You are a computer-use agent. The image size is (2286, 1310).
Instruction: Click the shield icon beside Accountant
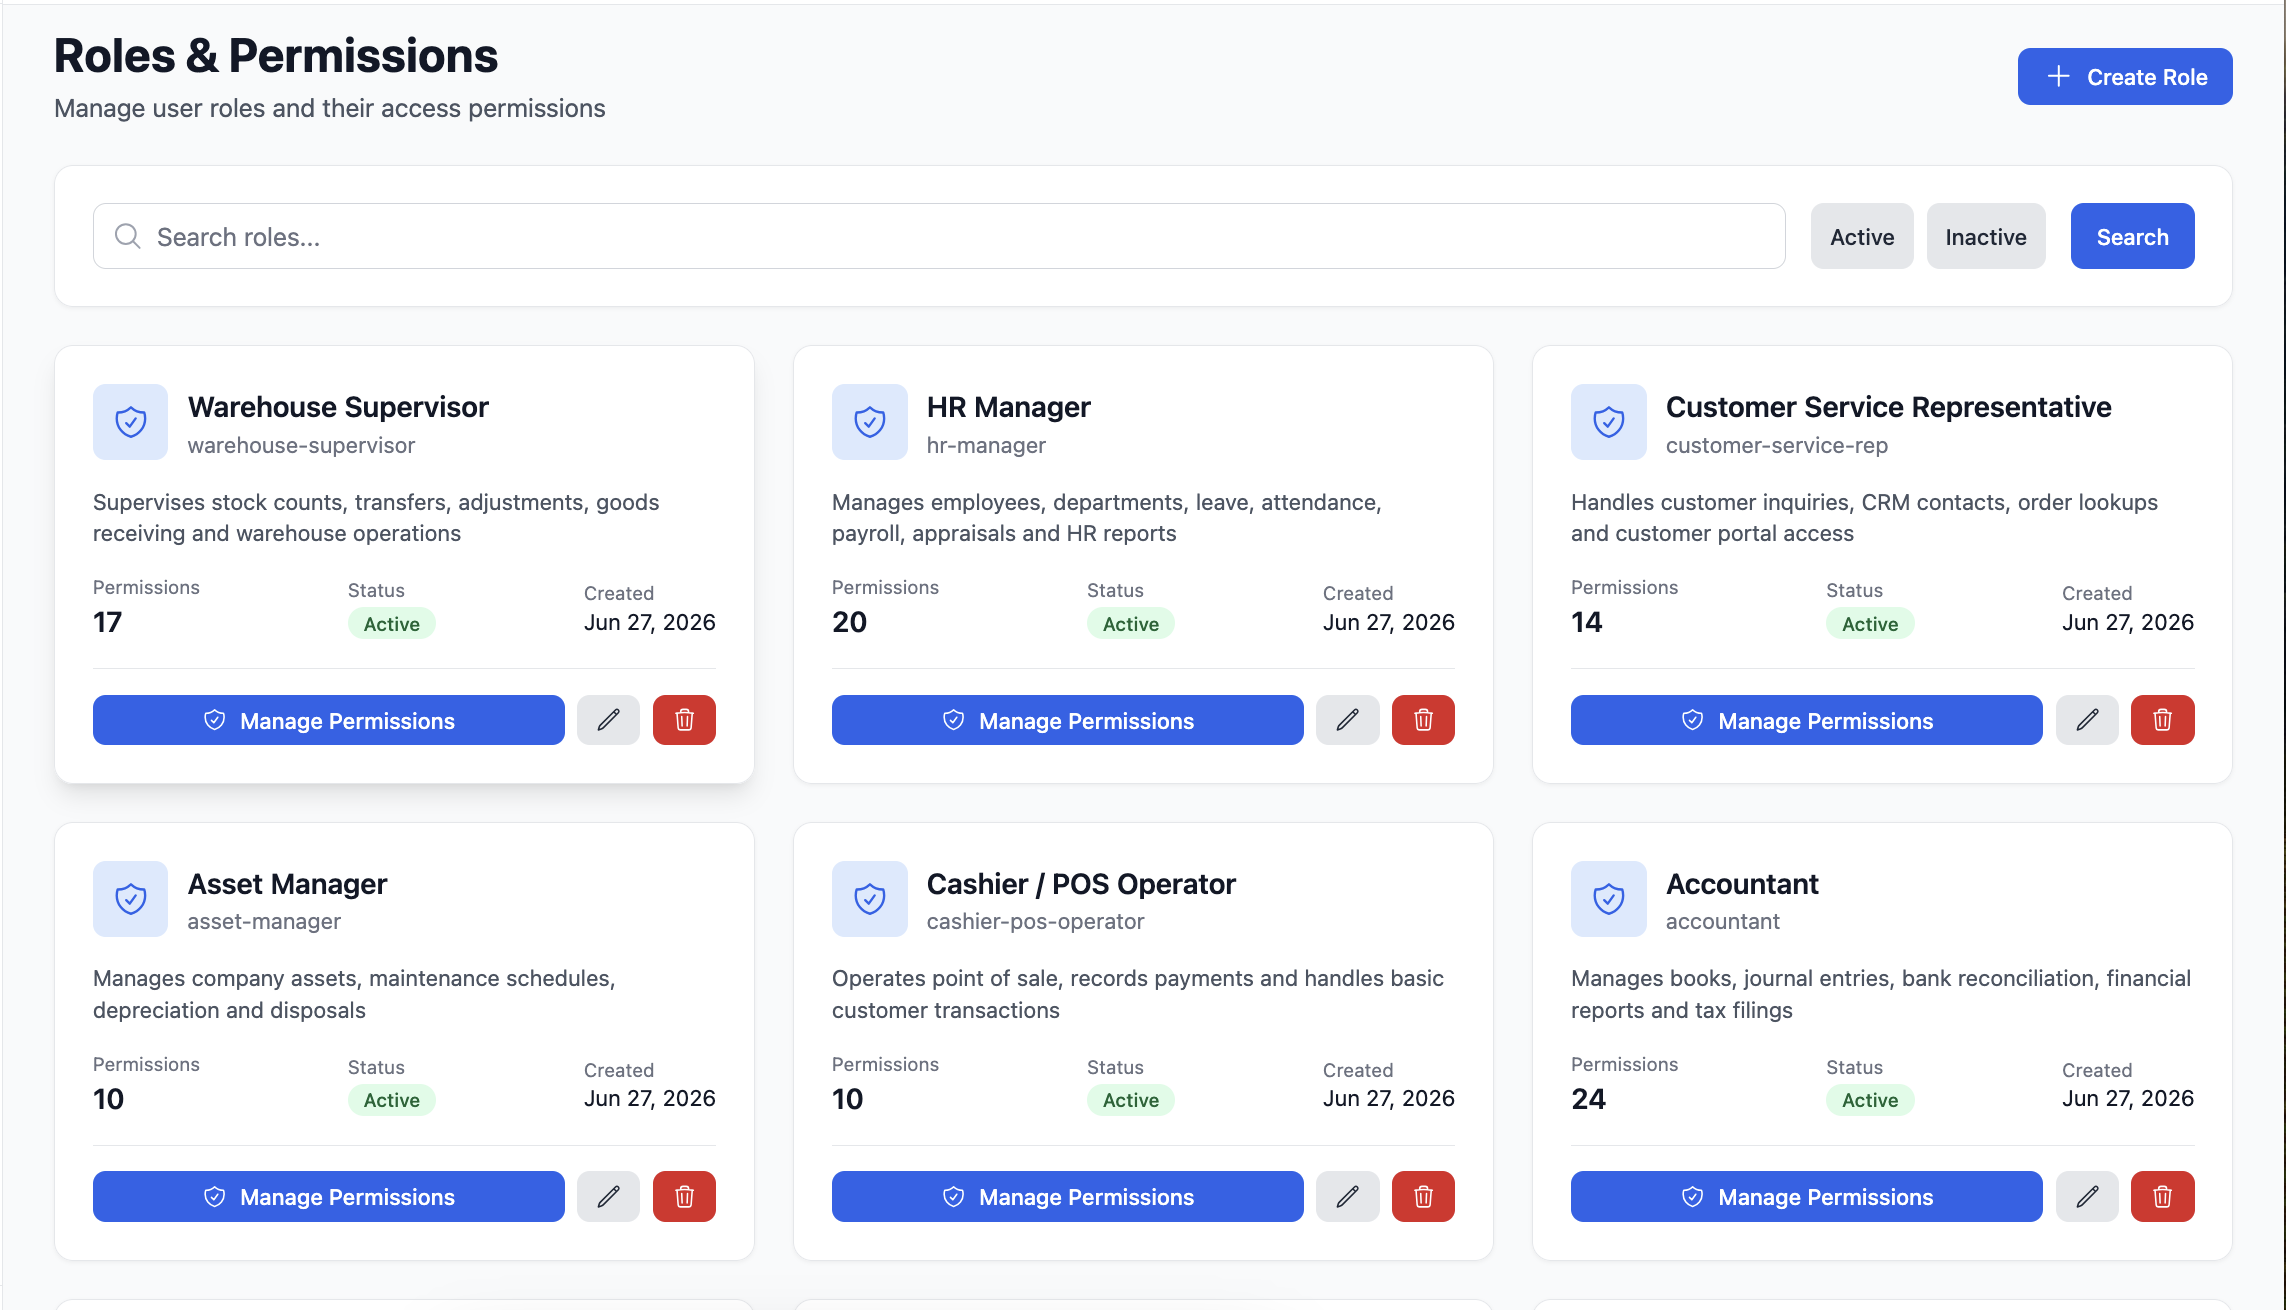point(1608,899)
